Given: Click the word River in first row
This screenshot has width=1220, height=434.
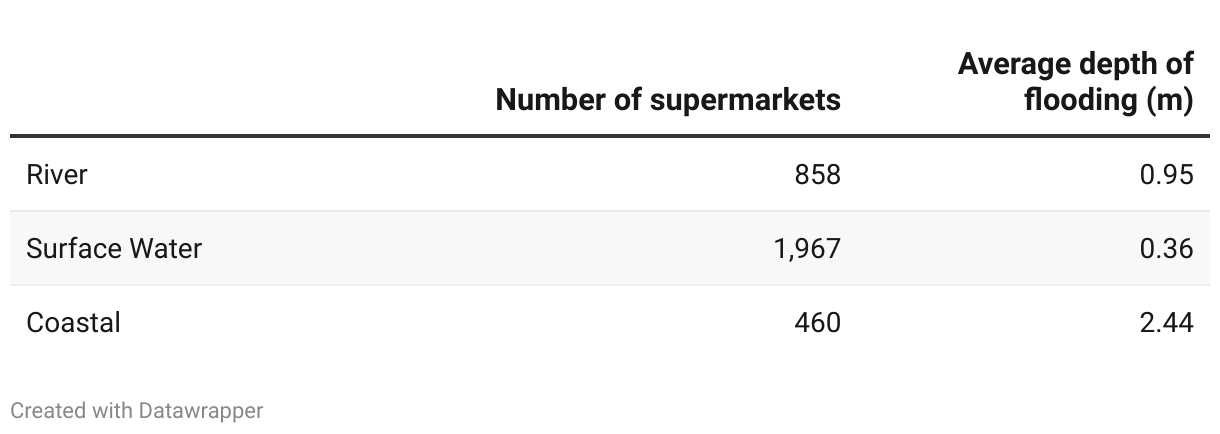Looking at the screenshot, I should coord(57,175).
